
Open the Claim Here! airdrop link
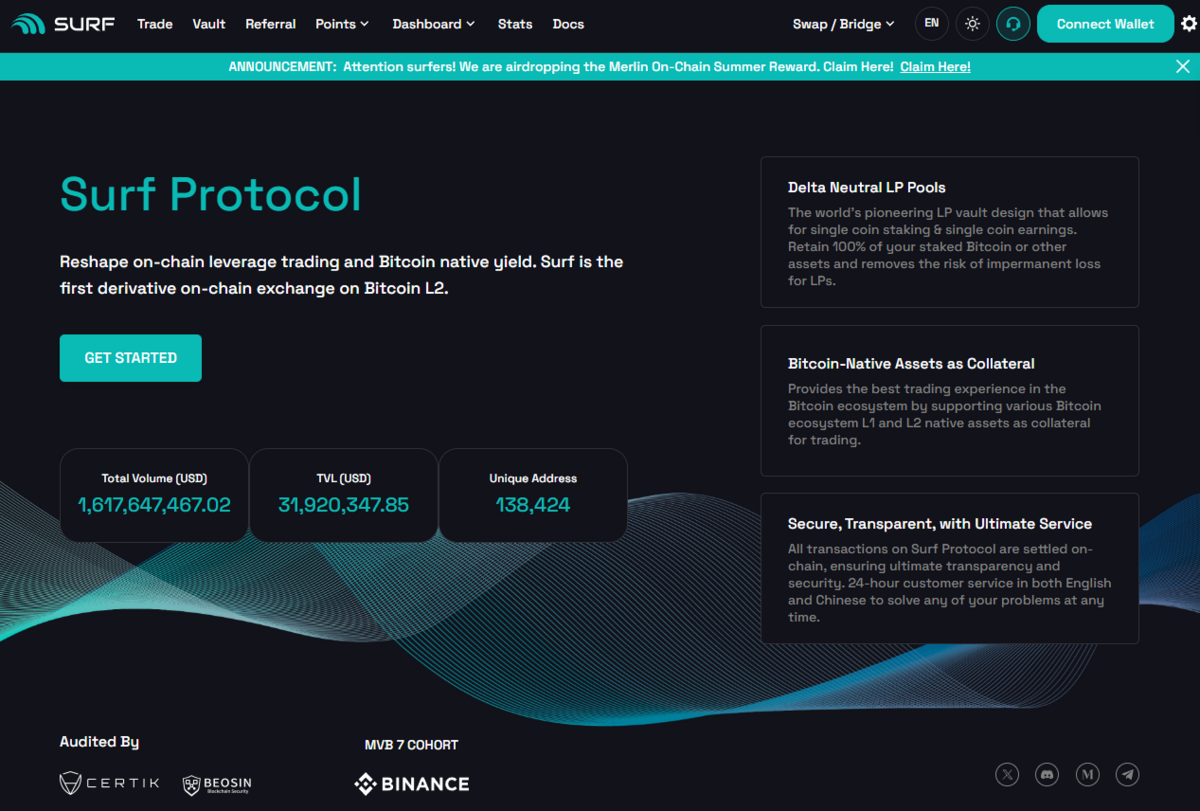point(935,66)
